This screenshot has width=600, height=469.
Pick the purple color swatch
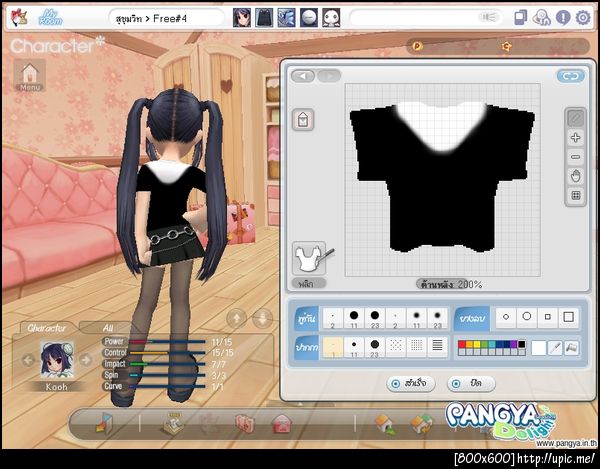point(514,344)
